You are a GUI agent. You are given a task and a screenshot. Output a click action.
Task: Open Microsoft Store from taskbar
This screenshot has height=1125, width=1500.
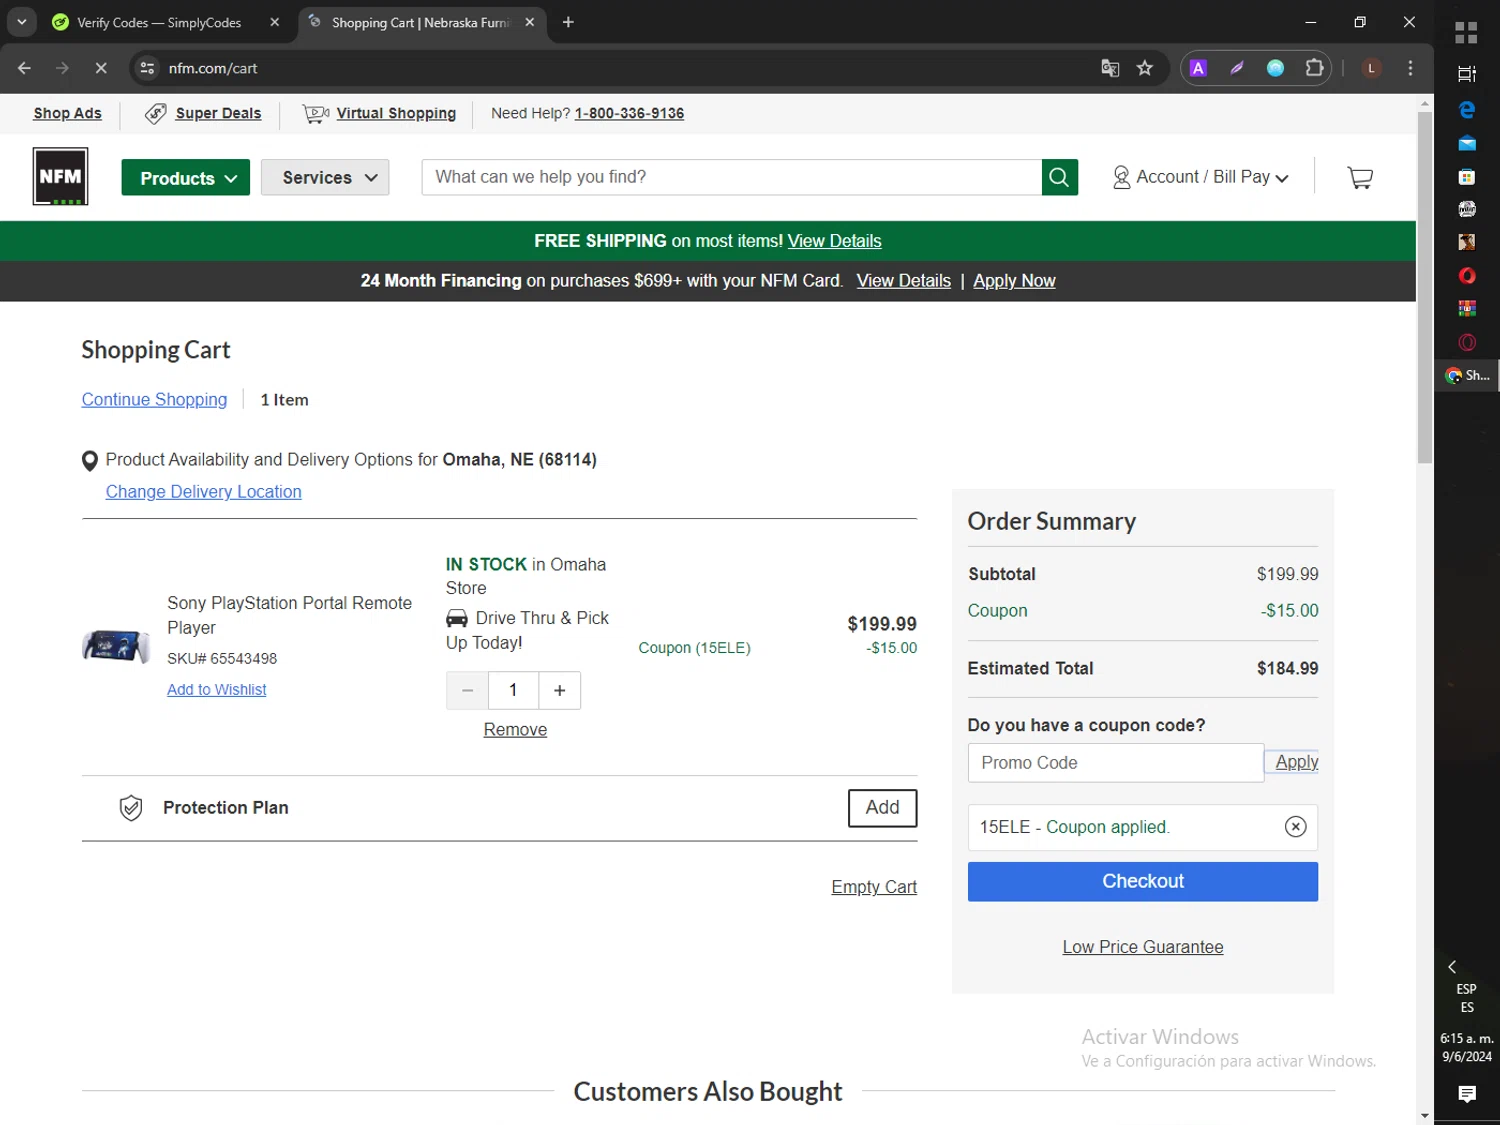point(1466,177)
